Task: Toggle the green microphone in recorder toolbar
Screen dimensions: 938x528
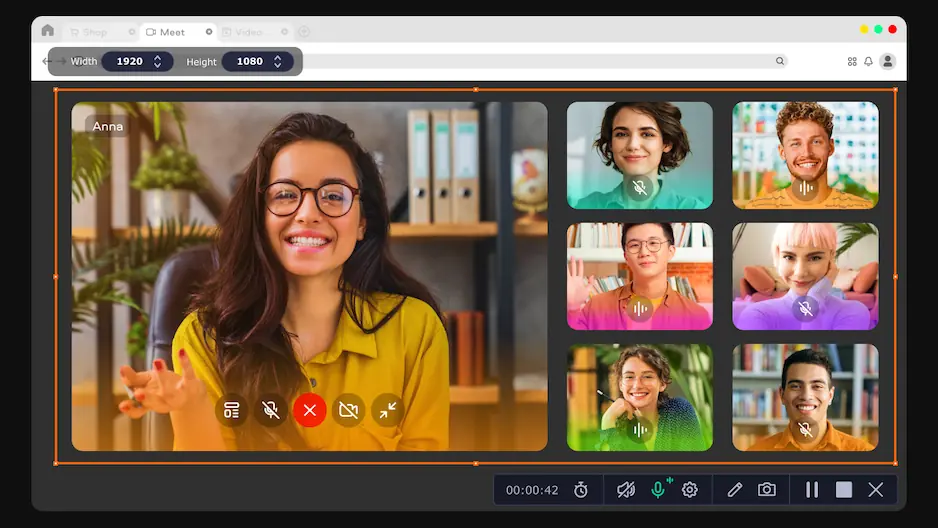Action: tap(658, 489)
